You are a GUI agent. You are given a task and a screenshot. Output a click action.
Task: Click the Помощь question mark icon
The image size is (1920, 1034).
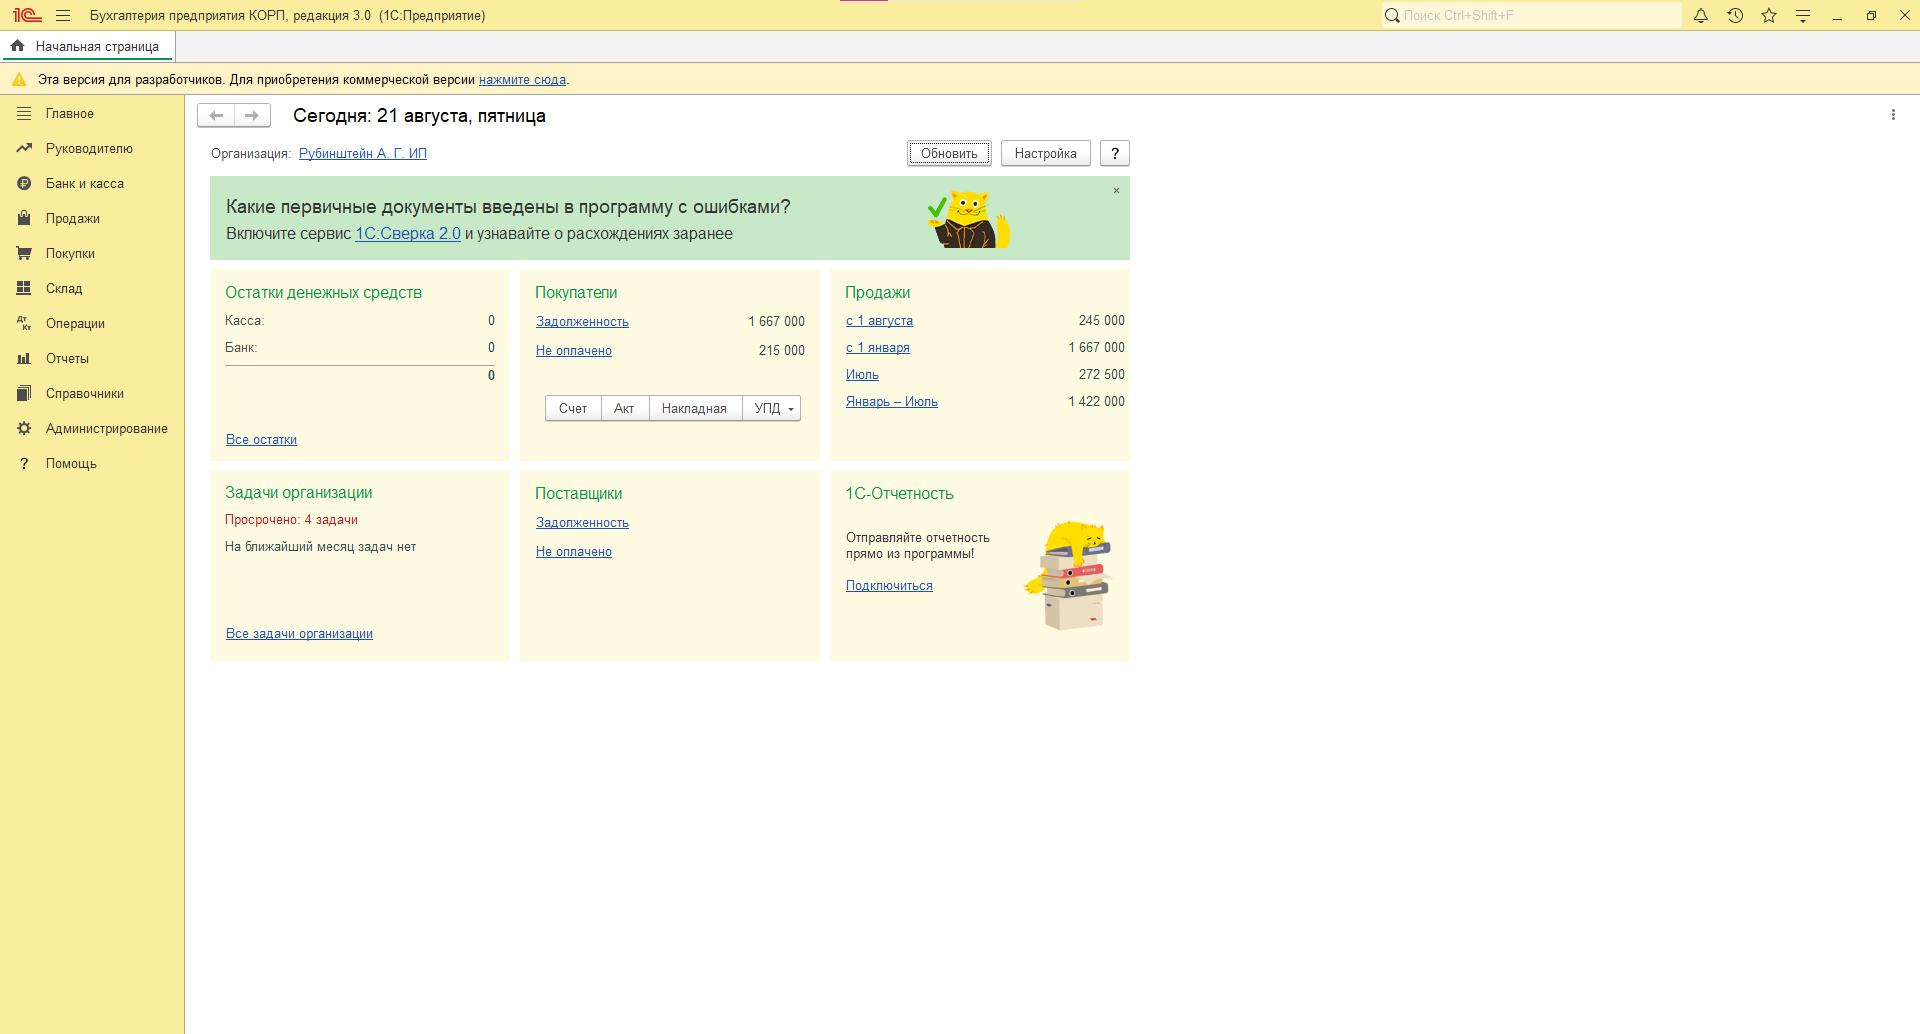(24, 464)
